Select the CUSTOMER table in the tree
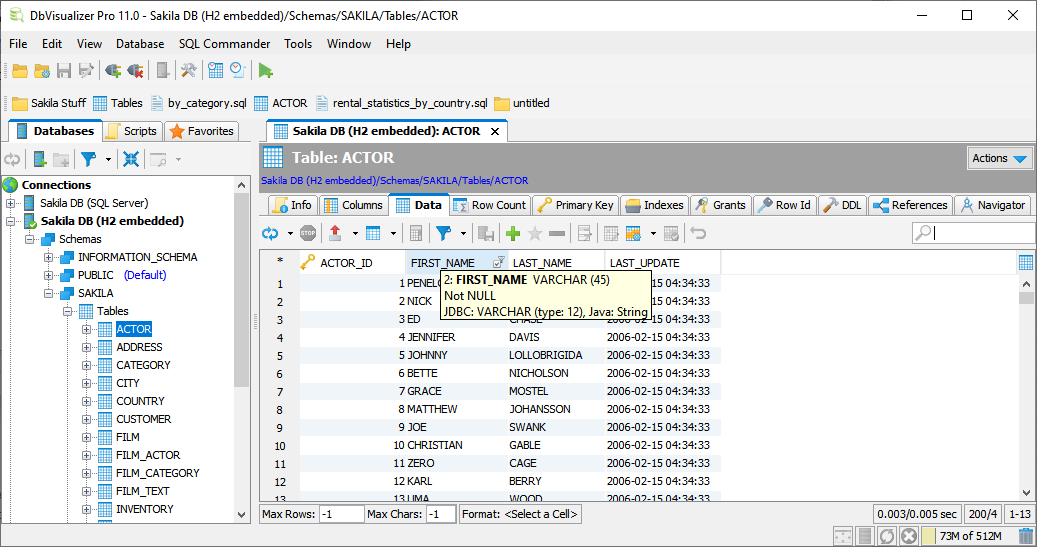This screenshot has height=547, width=1037. (144, 419)
